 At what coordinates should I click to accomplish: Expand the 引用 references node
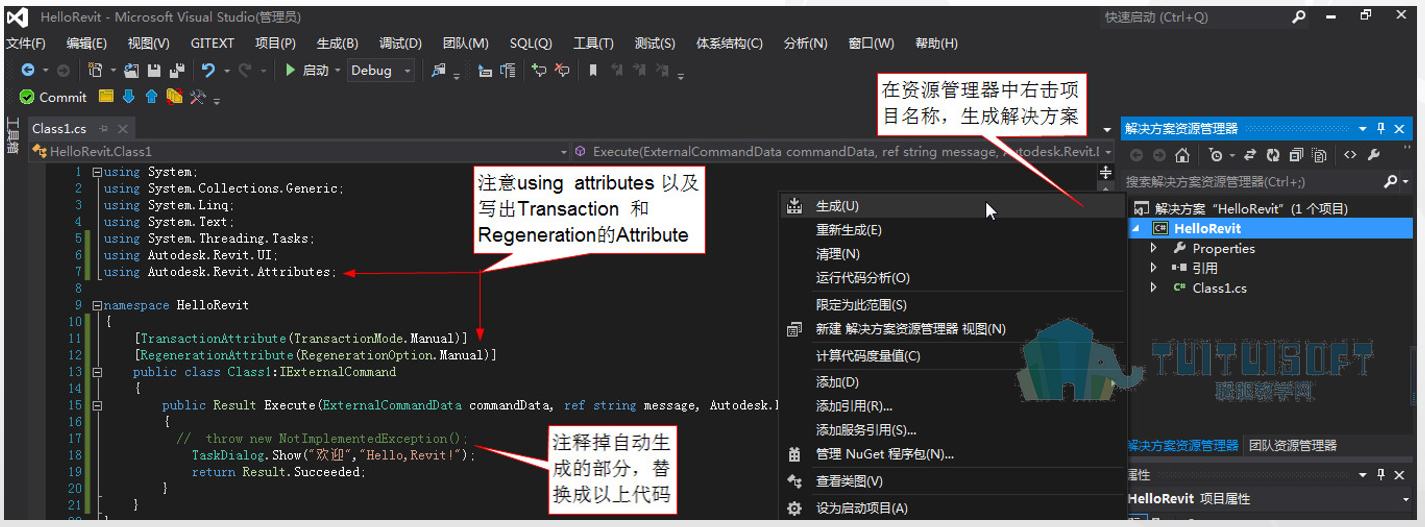tap(1153, 268)
